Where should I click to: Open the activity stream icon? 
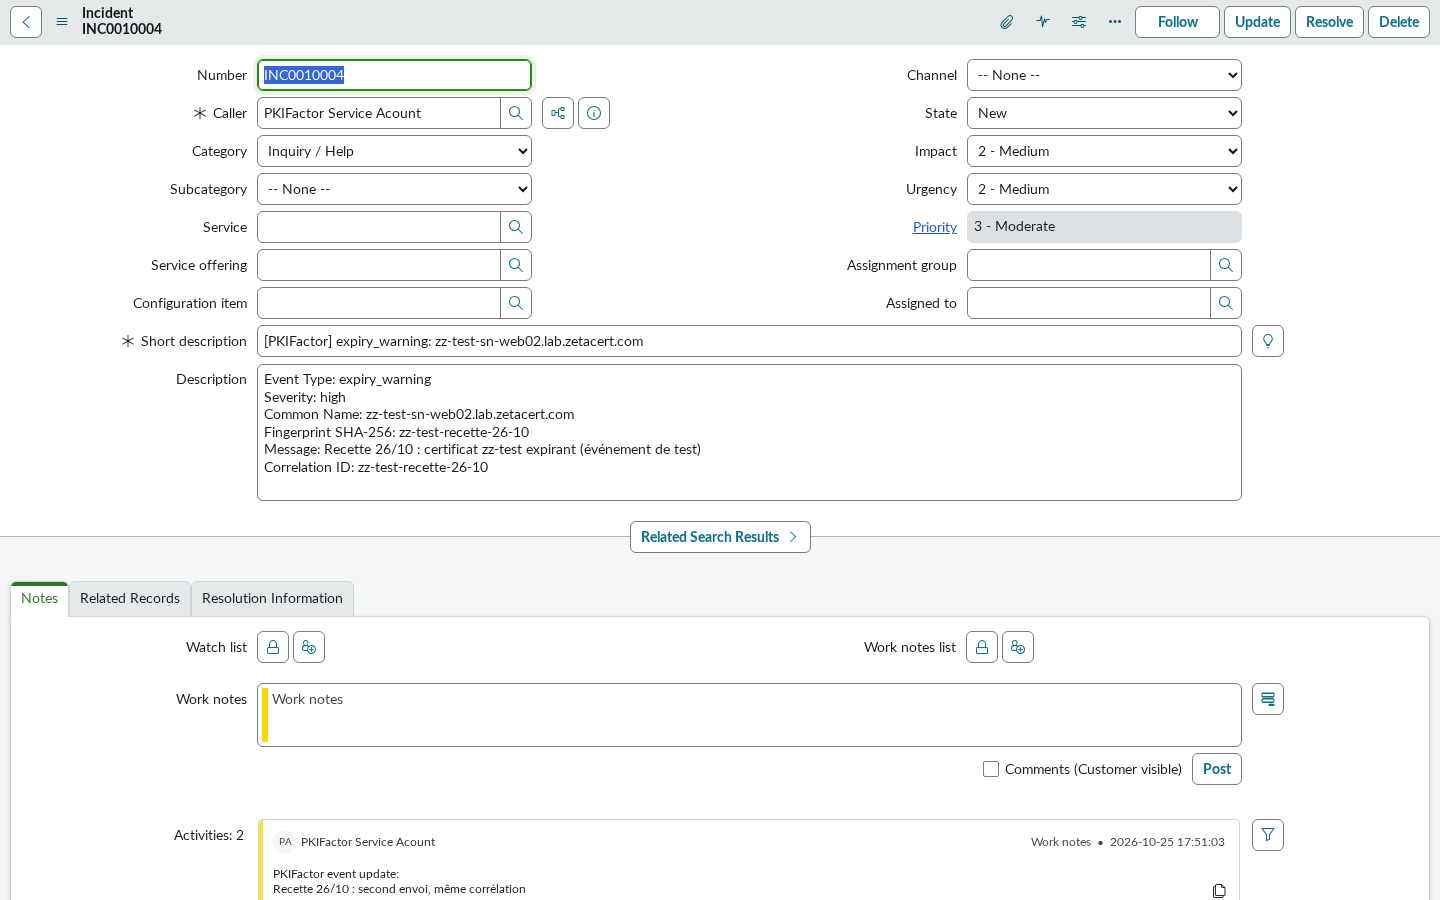click(1043, 22)
